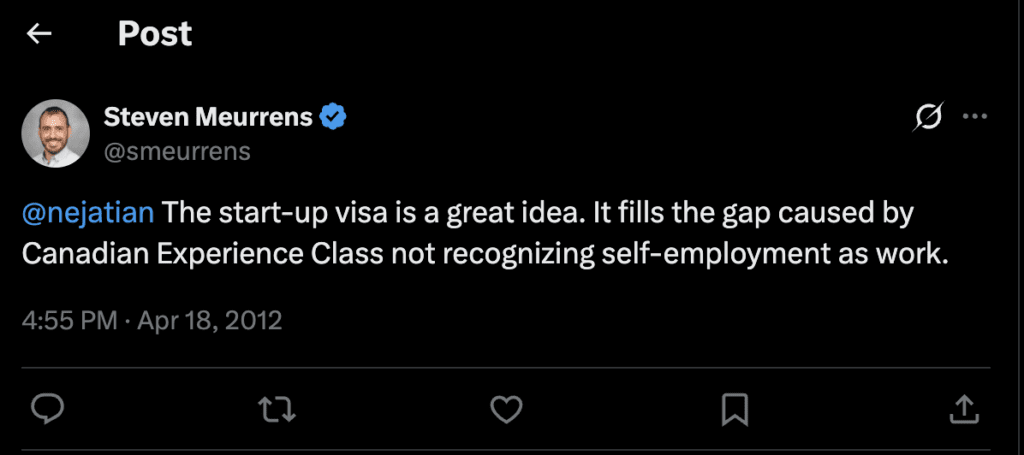Open Grok explain icon on post
Viewport: 1024px width, 455px height.
927,118
